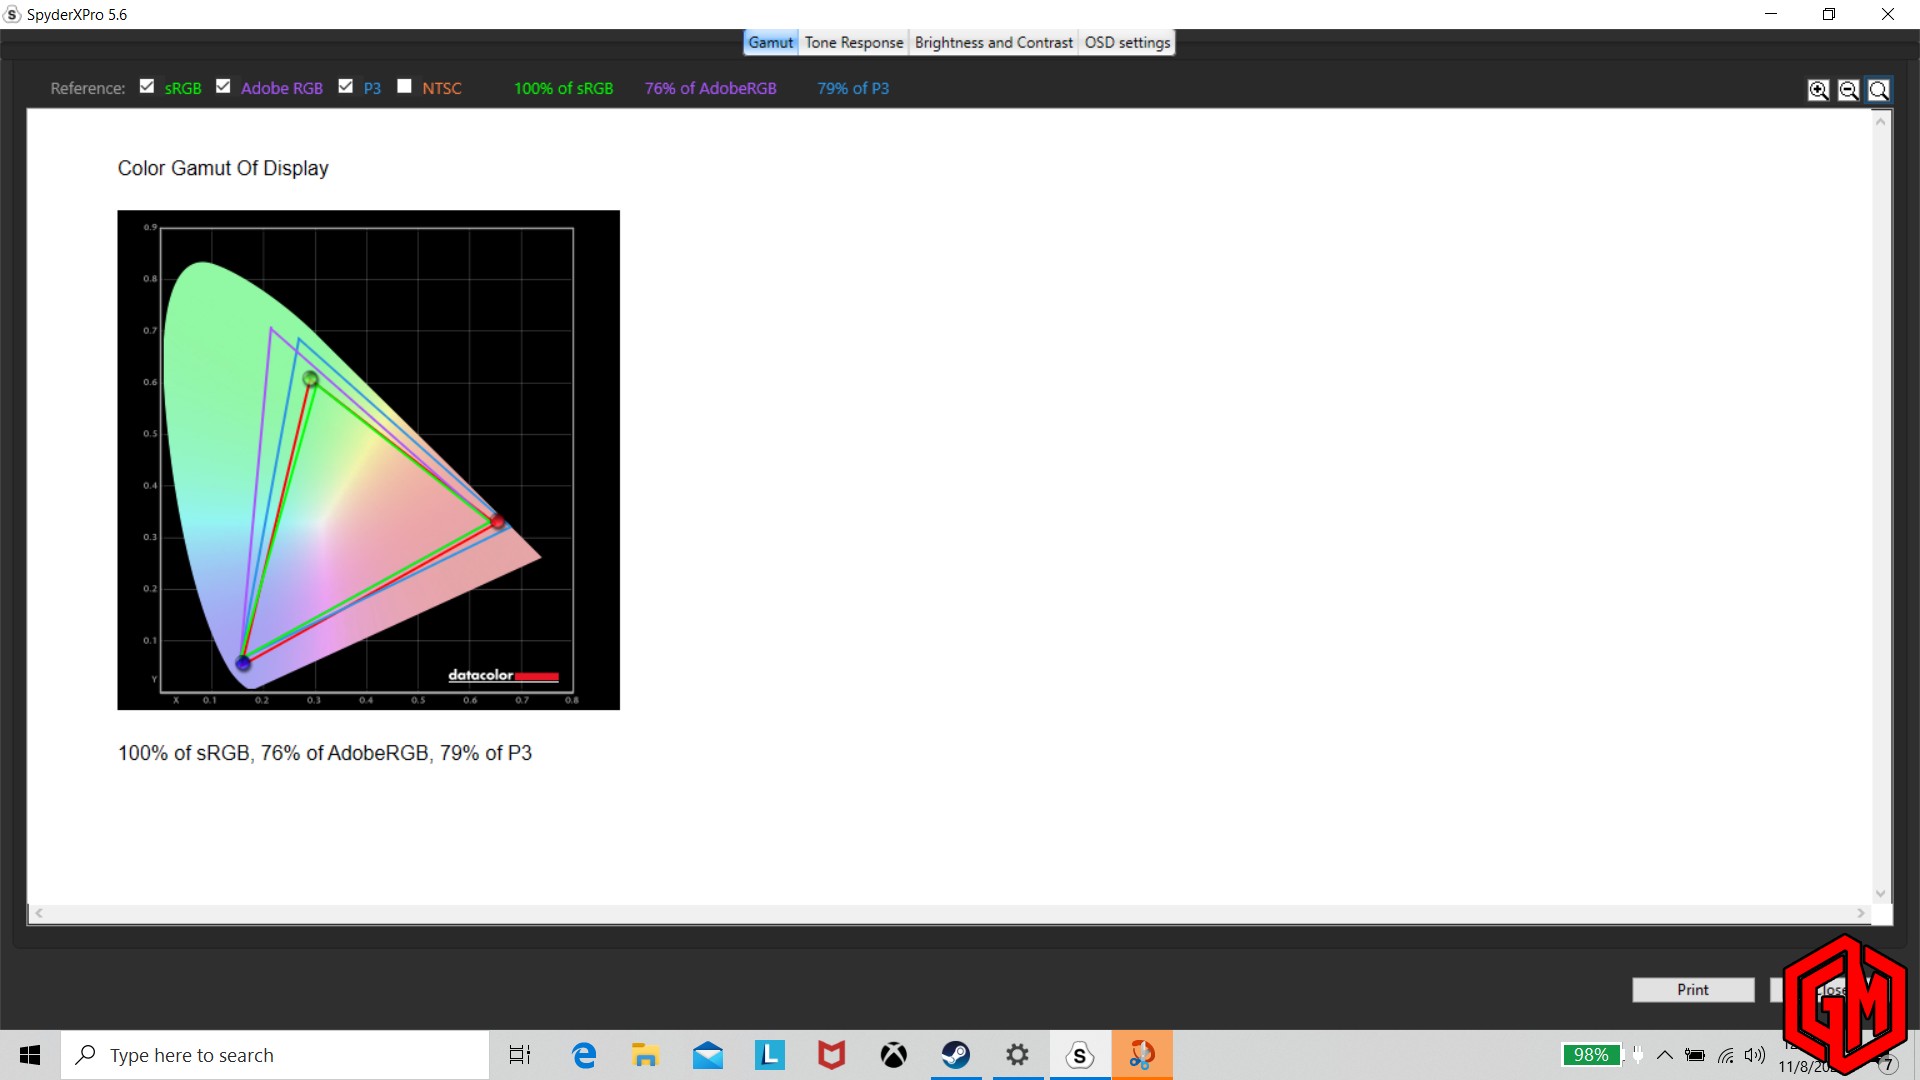Switch to the Tone Response tab
The height and width of the screenshot is (1080, 1920).
pyautogui.click(x=854, y=42)
